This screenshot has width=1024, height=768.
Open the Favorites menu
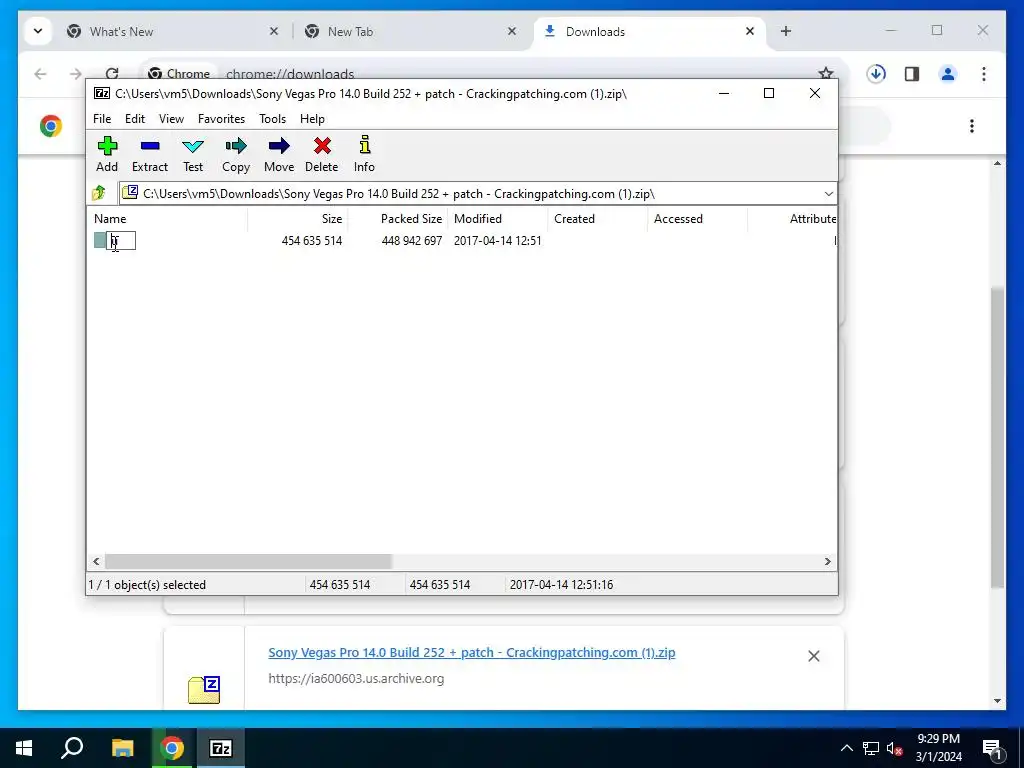tap(221, 119)
